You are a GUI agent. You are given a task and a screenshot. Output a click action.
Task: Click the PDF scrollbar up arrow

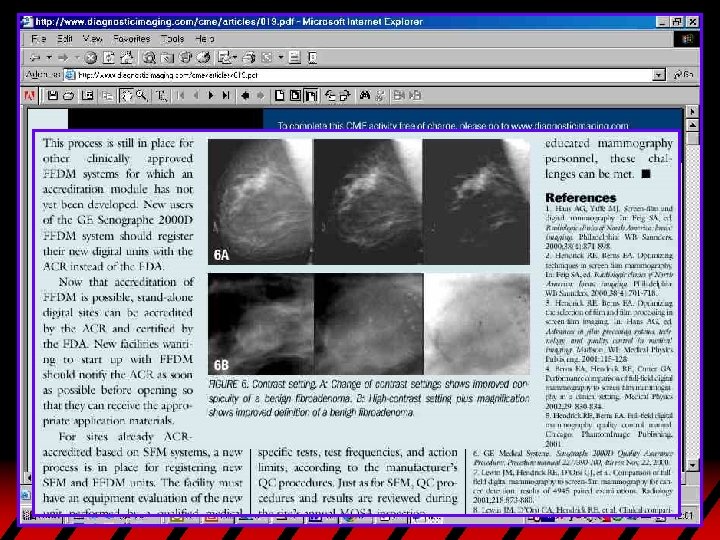(692, 125)
